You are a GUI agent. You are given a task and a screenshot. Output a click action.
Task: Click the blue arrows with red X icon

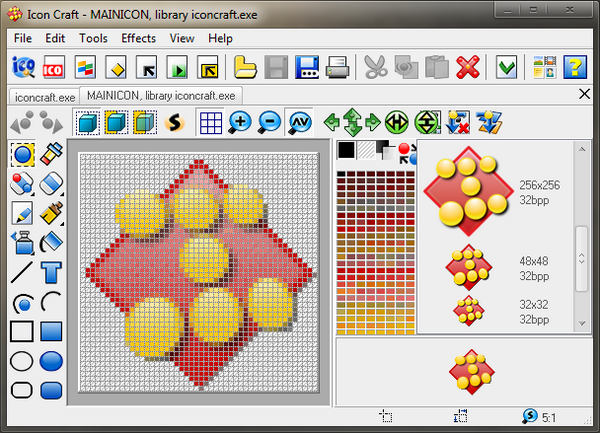[x=458, y=122]
